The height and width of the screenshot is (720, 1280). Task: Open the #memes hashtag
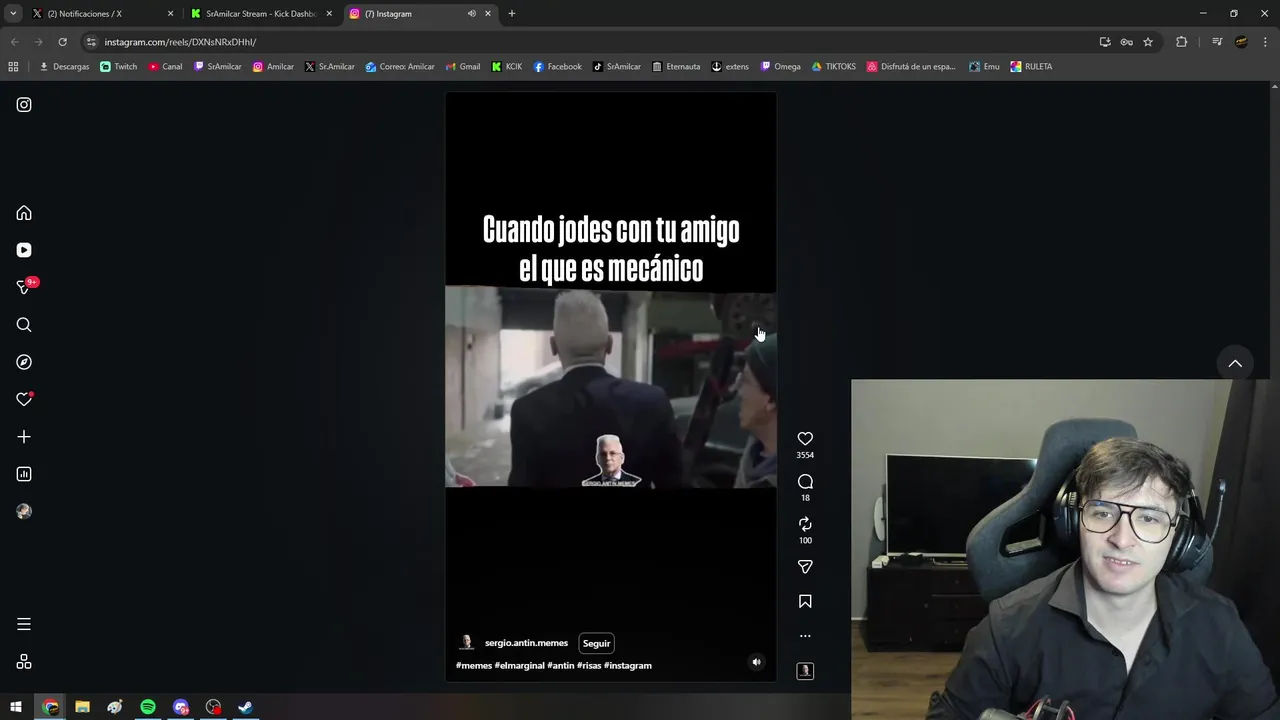474,665
